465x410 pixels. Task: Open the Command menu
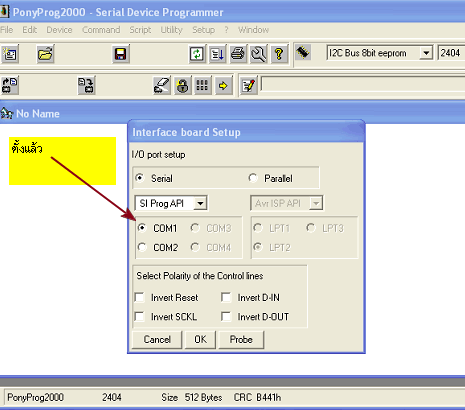pos(101,30)
